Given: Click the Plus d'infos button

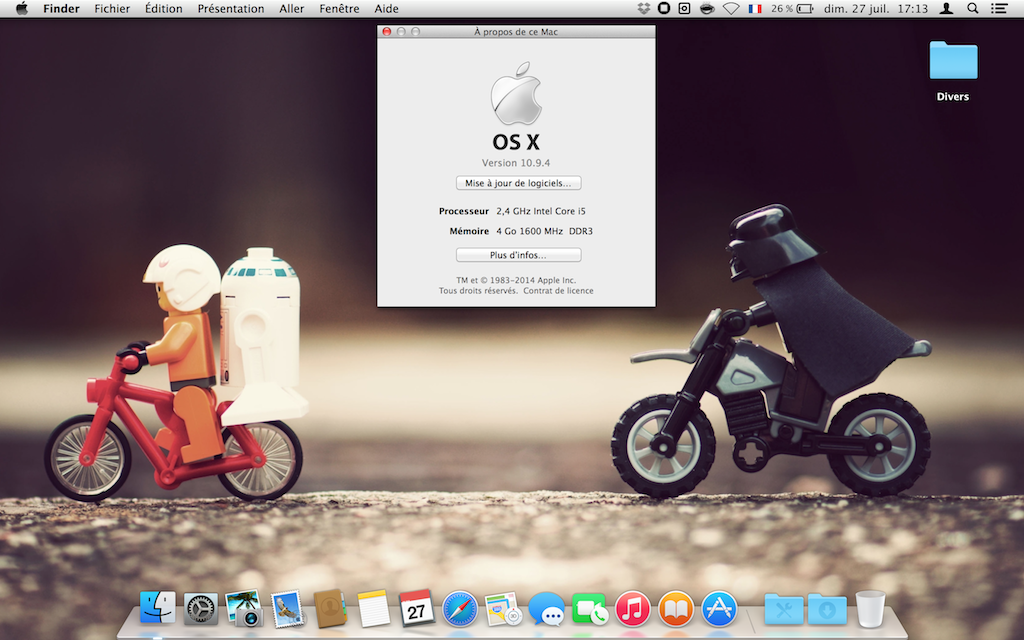Looking at the screenshot, I should click(x=519, y=255).
